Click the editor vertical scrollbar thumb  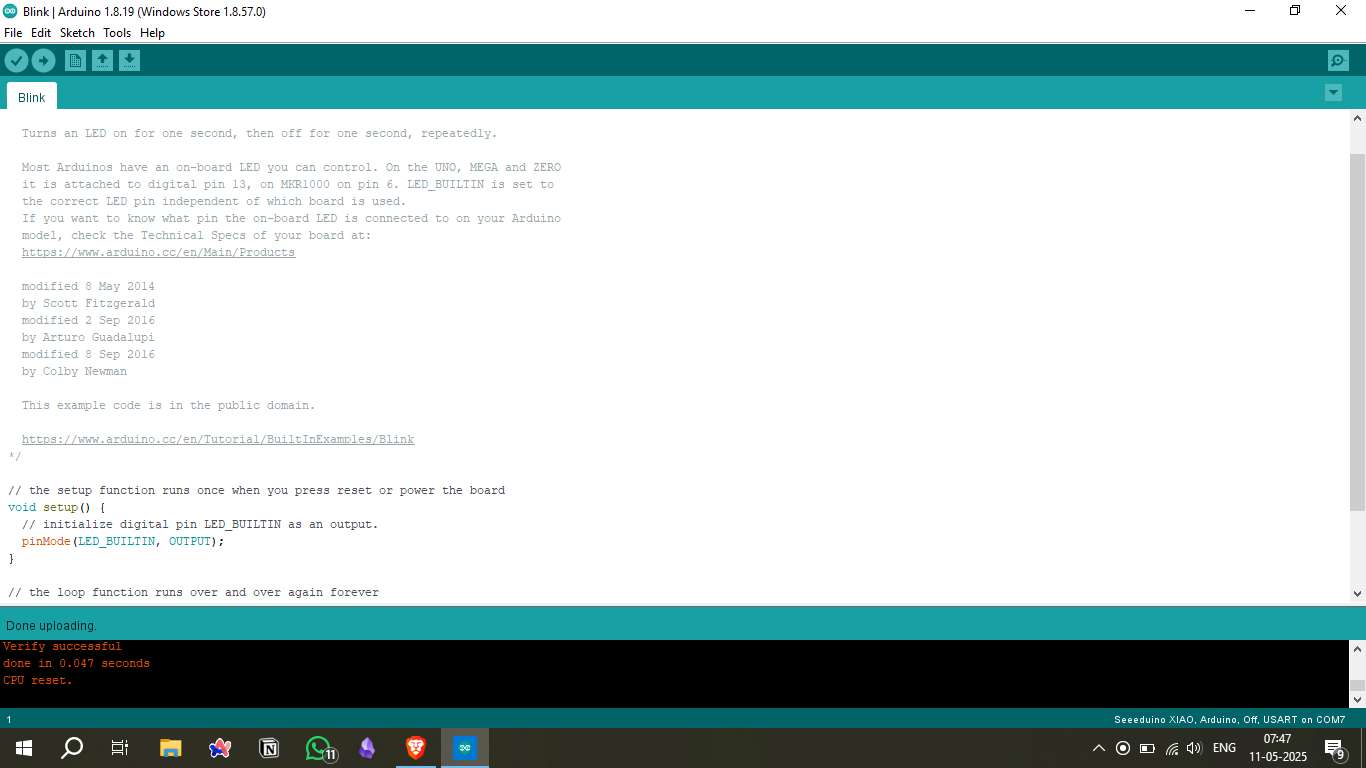pyautogui.click(x=1357, y=331)
